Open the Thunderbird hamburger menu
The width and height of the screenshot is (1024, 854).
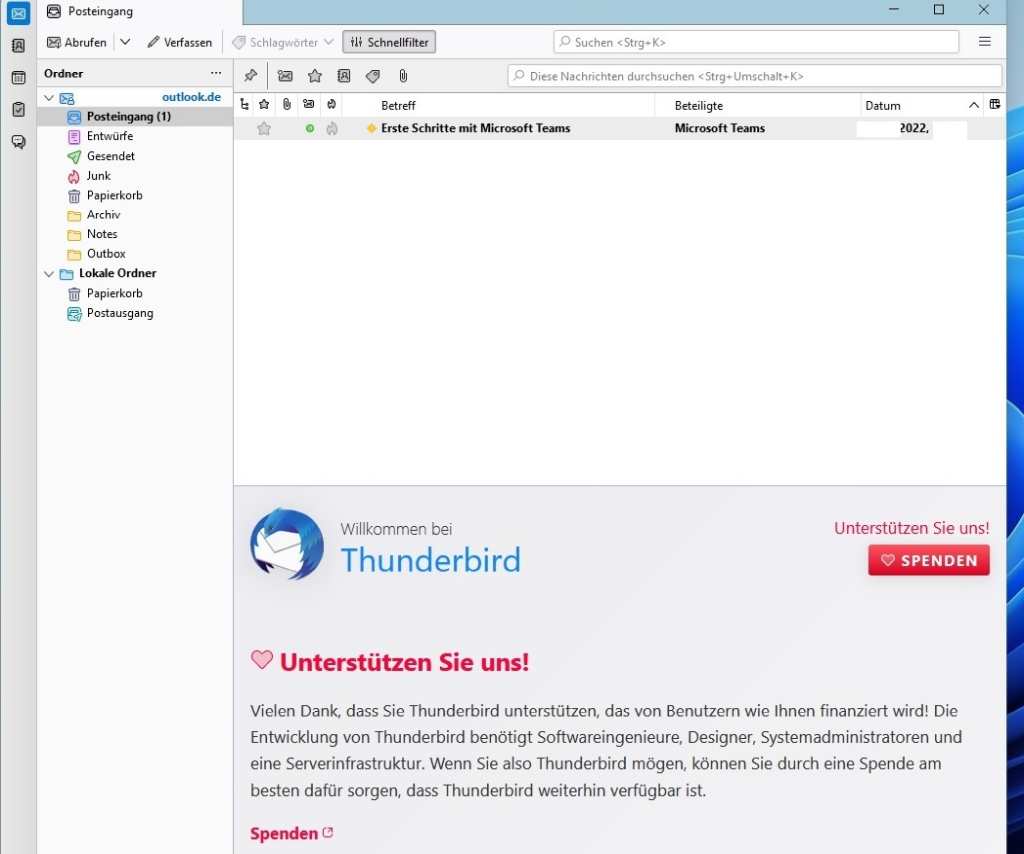(985, 42)
